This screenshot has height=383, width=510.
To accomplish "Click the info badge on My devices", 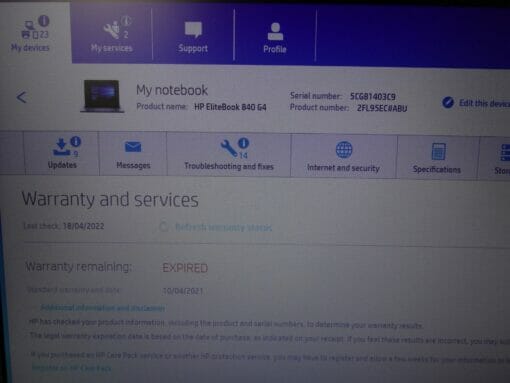I will (44, 21).
